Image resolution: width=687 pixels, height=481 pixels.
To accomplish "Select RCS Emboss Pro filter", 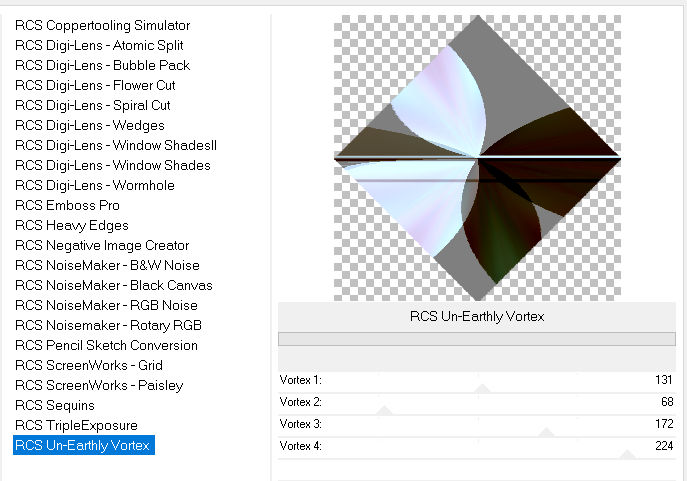I will click(67, 205).
